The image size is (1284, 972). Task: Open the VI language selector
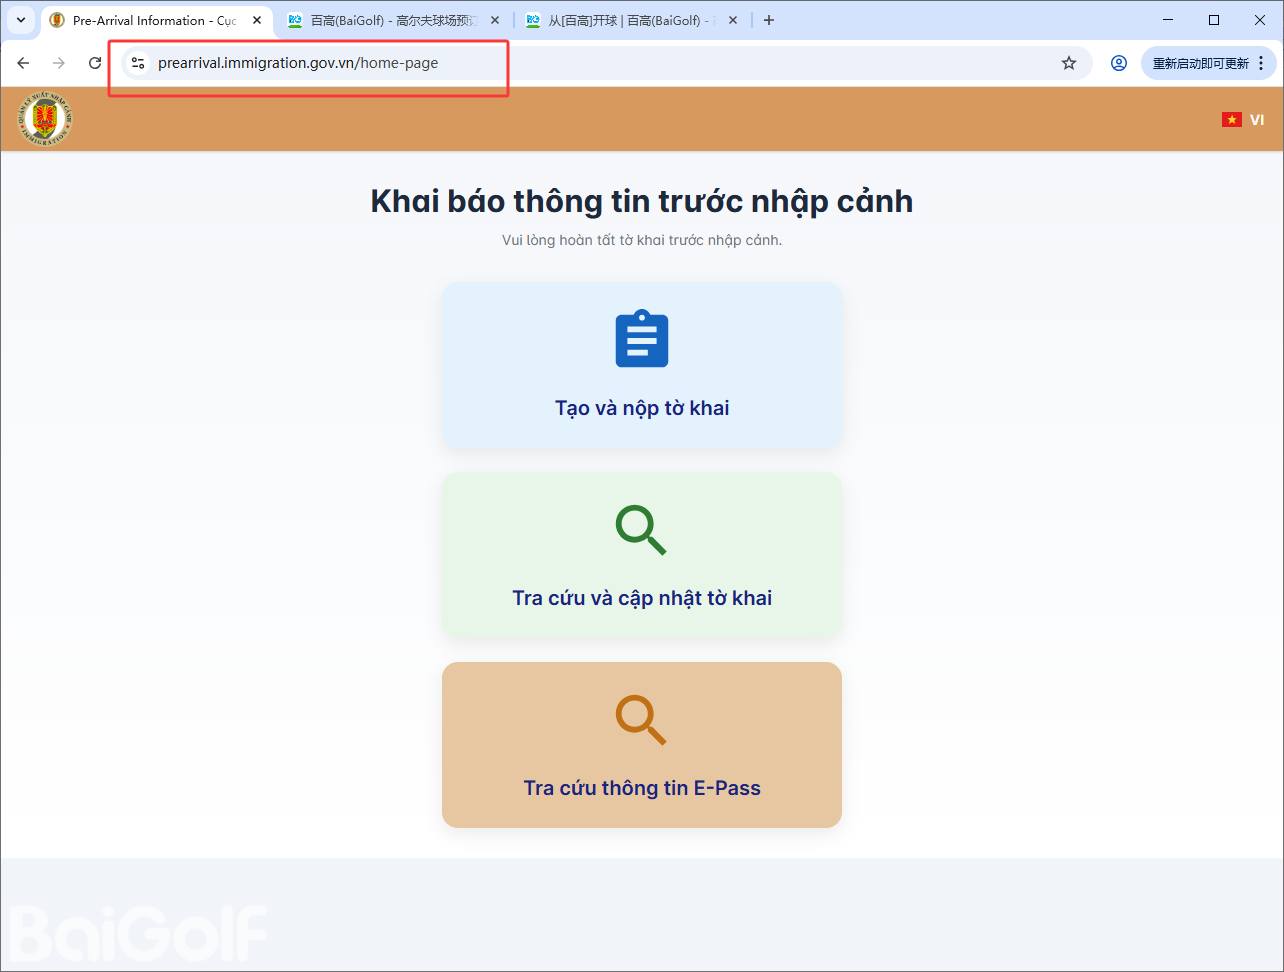pyautogui.click(x=1243, y=120)
